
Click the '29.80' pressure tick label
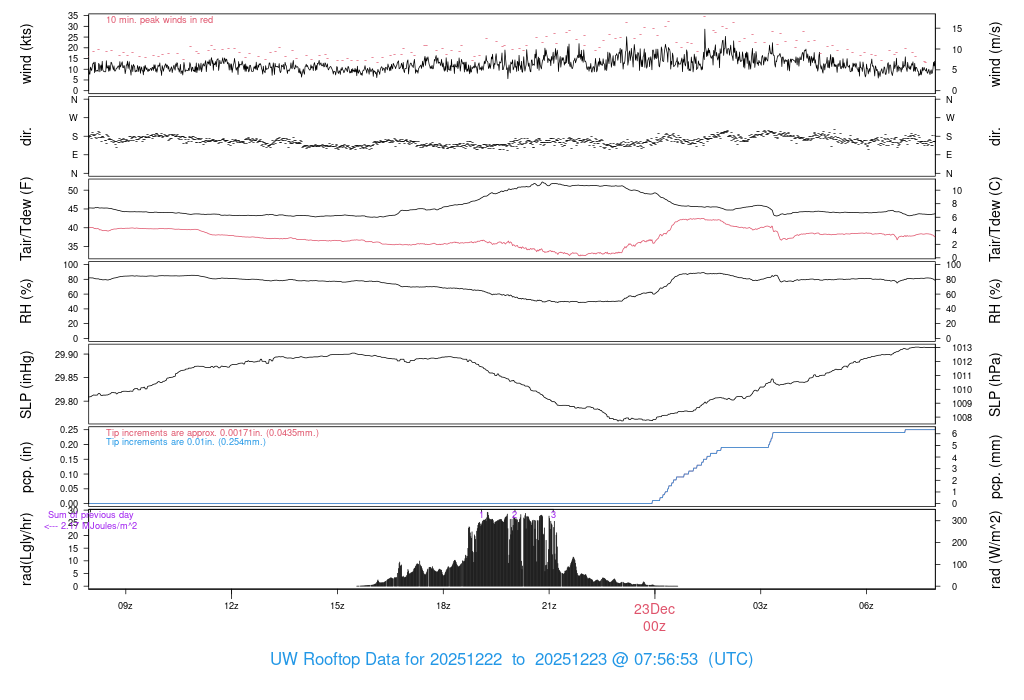click(67, 402)
